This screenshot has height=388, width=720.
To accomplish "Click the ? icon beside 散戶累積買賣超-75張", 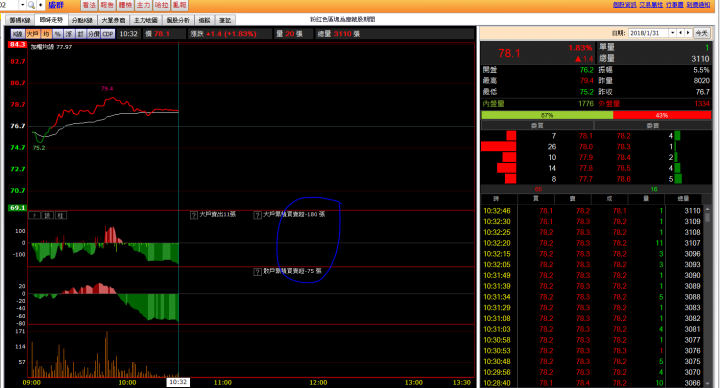I will [x=258, y=272].
